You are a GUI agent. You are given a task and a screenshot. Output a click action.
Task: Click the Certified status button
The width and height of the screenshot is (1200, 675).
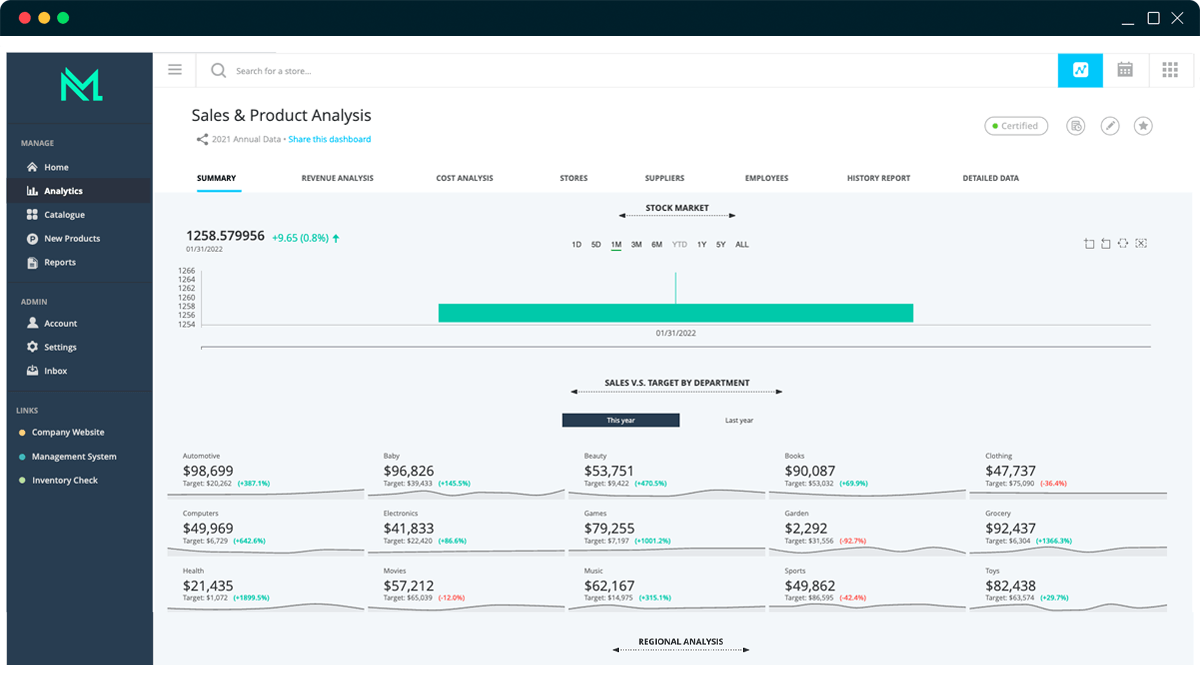click(x=1016, y=126)
